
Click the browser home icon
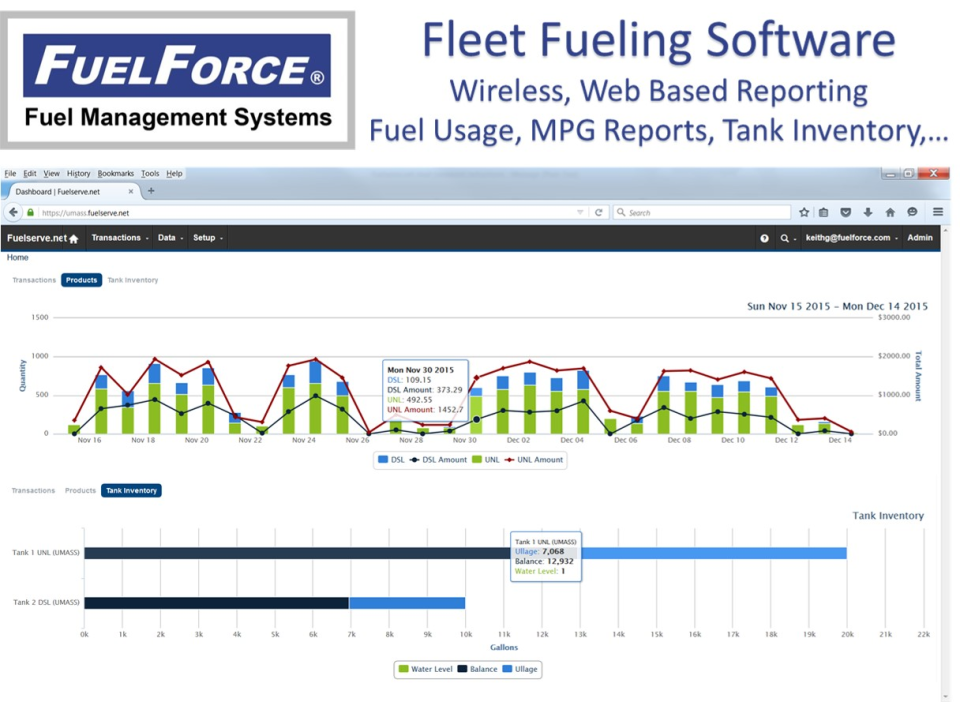tap(890, 212)
